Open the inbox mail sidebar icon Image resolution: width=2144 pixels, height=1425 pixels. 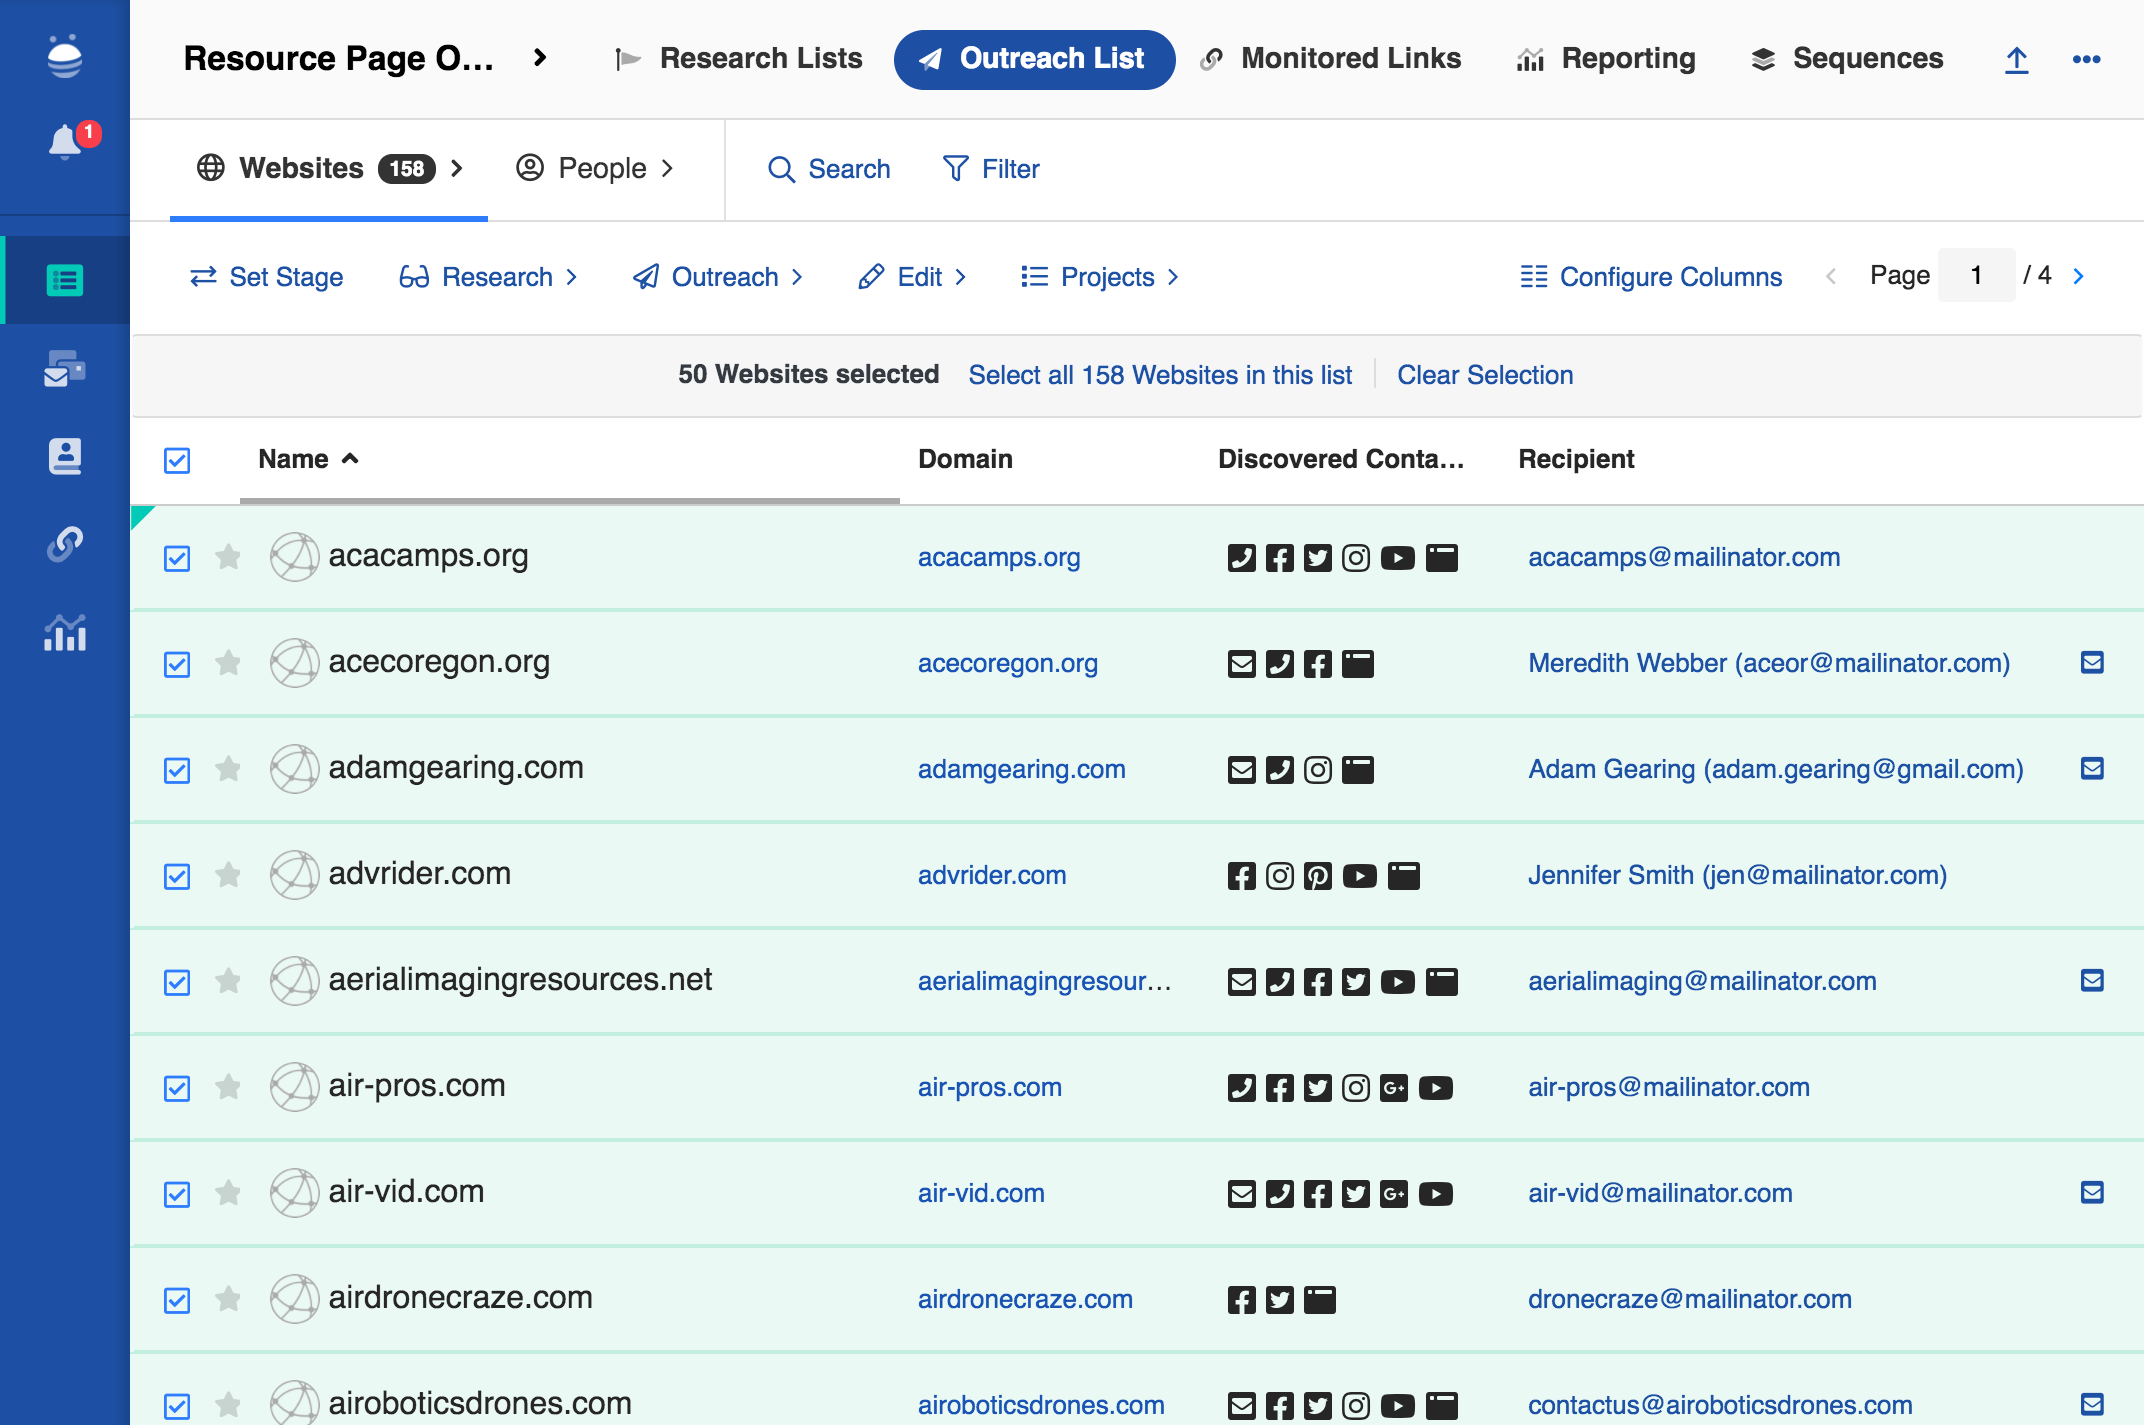(x=65, y=369)
